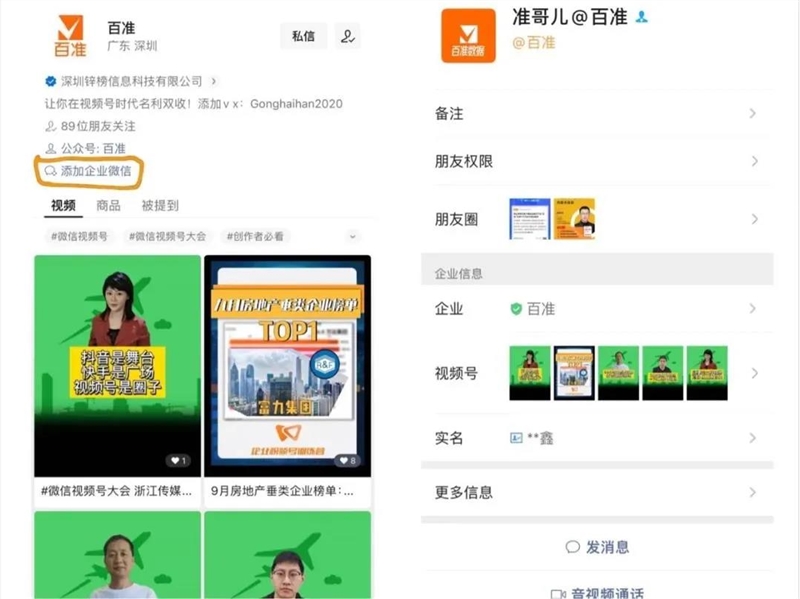Image resolution: width=800 pixels, height=599 pixels.
Task: Open the circled 添加企业微信 link
Action: click(x=95, y=170)
